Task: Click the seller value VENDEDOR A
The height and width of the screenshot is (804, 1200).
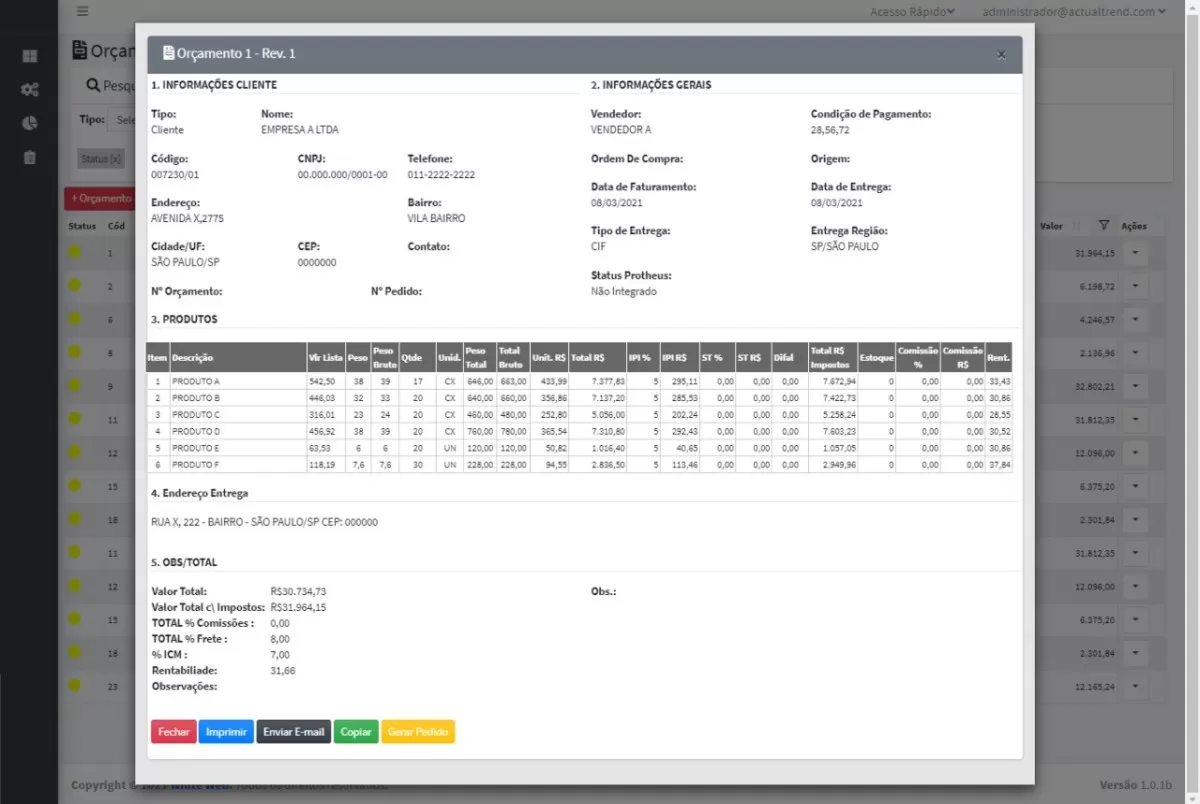Action: pos(621,130)
